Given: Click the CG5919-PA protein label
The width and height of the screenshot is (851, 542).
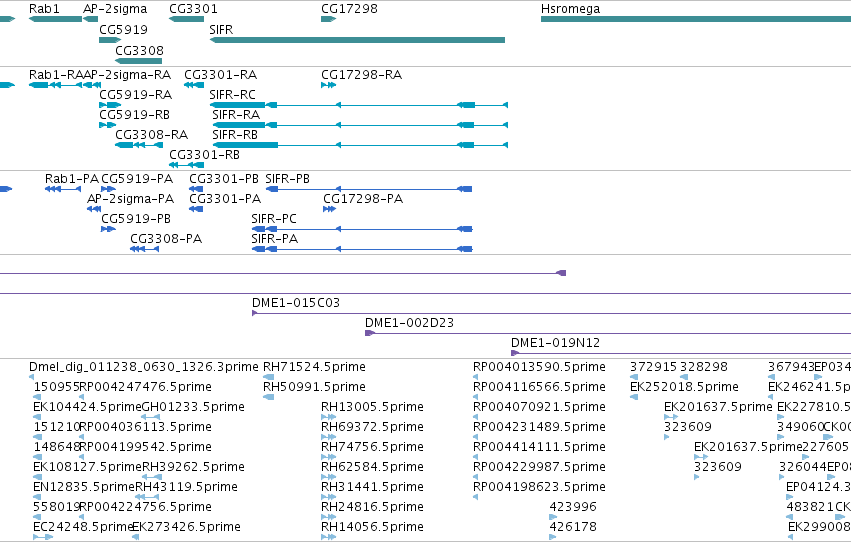Looking at the screenshot, I should 137,179.
